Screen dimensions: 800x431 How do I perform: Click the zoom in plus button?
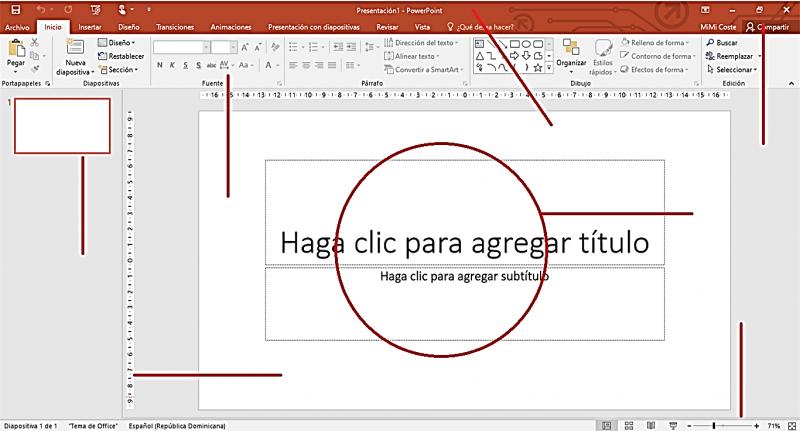pos(757,425)
